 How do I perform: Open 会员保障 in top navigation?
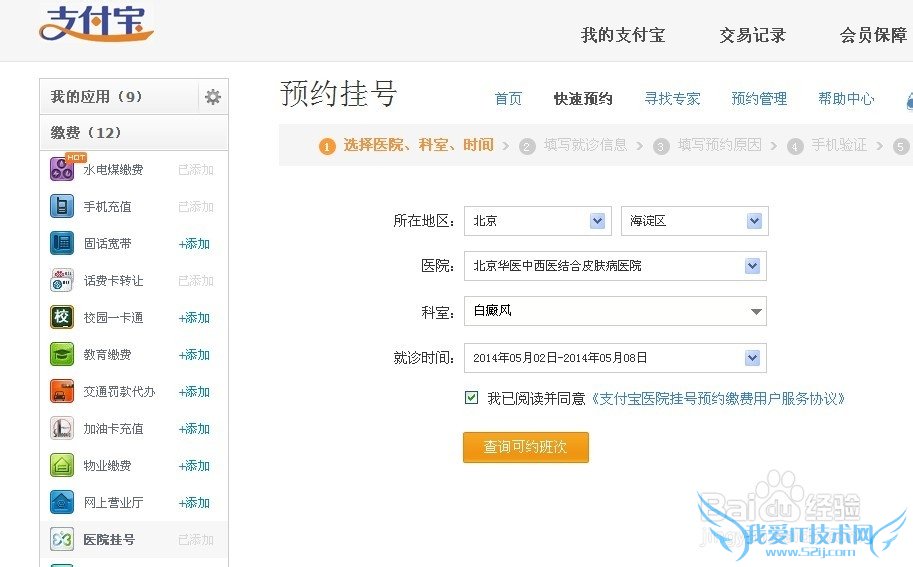873,35
